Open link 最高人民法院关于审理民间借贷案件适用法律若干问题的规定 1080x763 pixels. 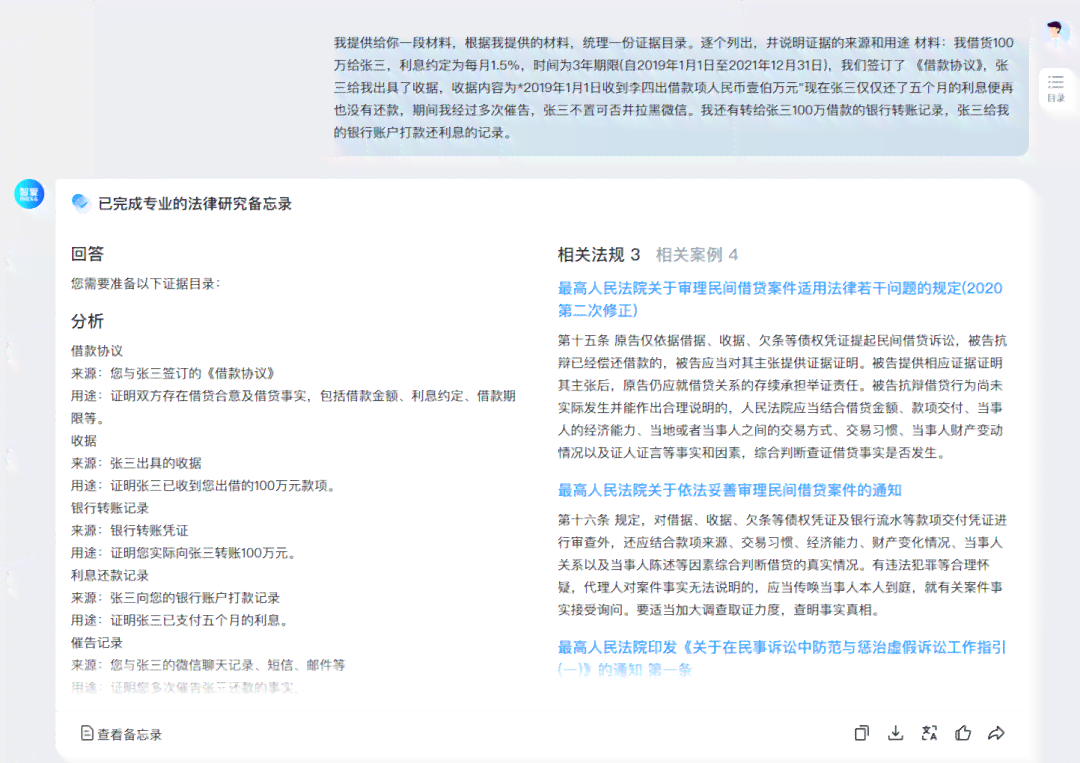tap(780, 299)
